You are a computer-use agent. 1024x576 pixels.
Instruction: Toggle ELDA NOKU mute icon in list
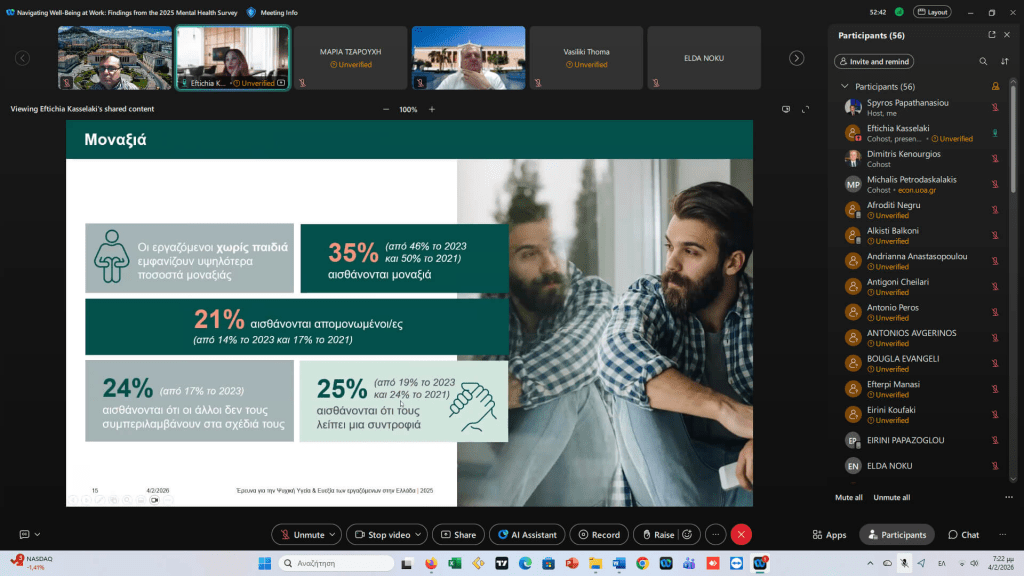995,466
